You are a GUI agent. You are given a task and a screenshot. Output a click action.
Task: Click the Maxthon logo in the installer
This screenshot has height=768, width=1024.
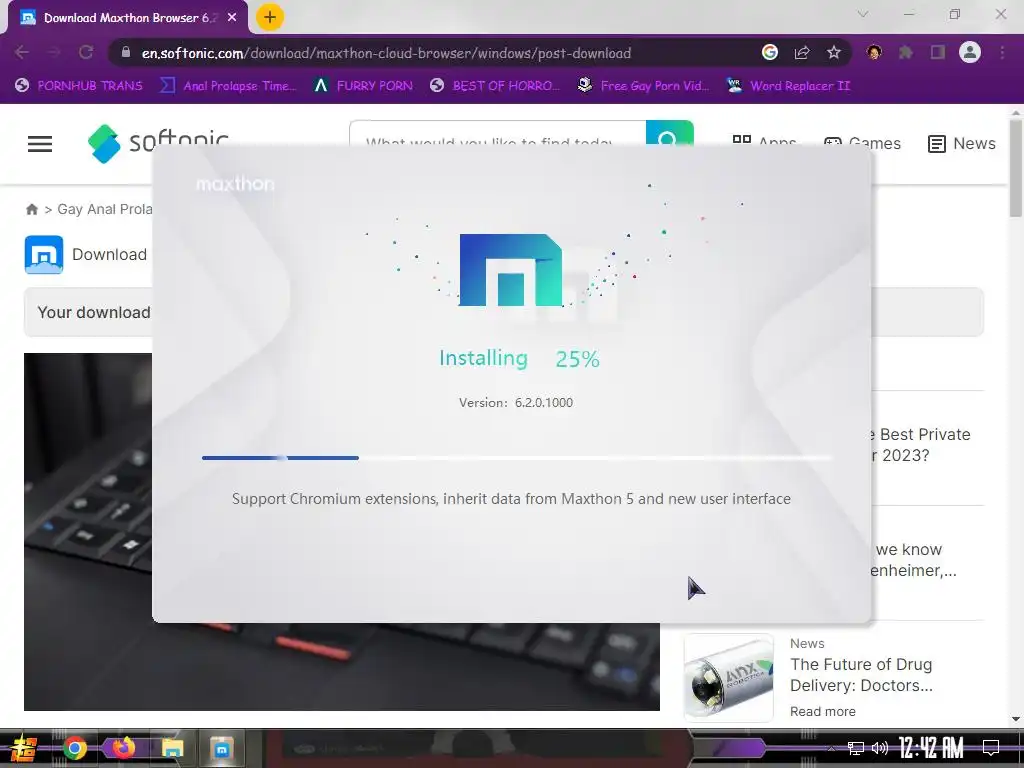pyautogui.click(x=511, y=270)
